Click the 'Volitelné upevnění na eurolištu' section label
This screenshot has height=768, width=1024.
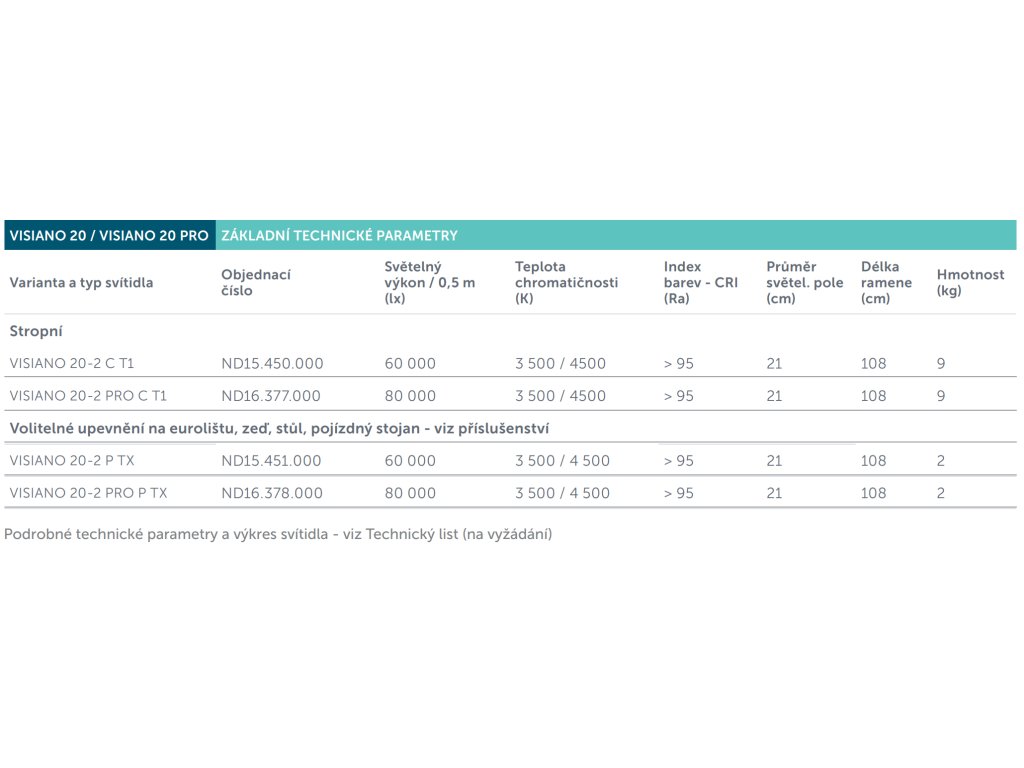[x=279, y=428]
